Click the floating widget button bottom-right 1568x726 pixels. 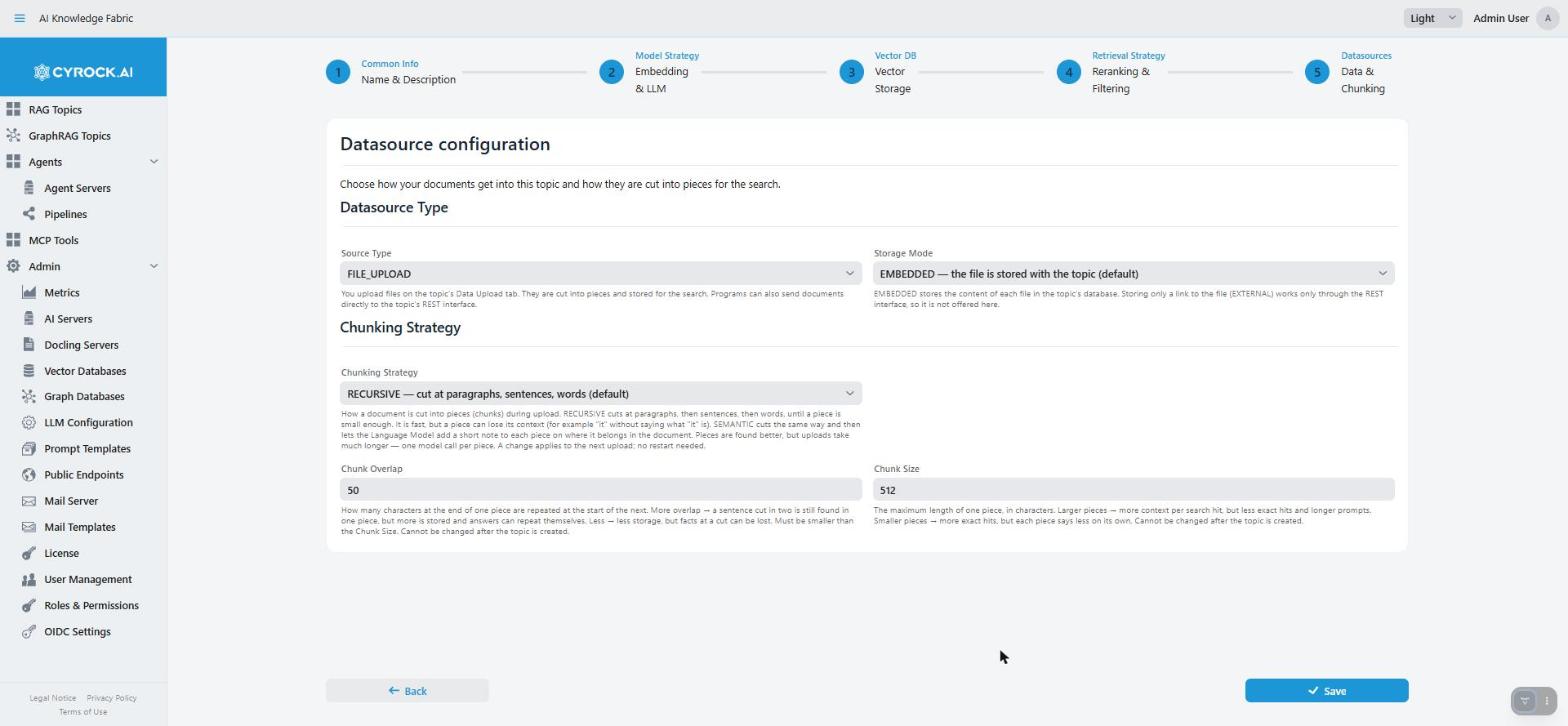pyautogui.click(x=1534, y=701)
